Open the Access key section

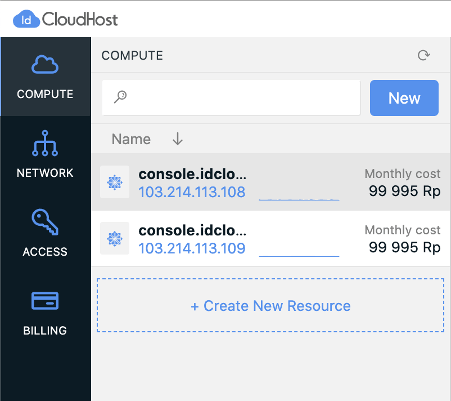[x=45, y=233]
